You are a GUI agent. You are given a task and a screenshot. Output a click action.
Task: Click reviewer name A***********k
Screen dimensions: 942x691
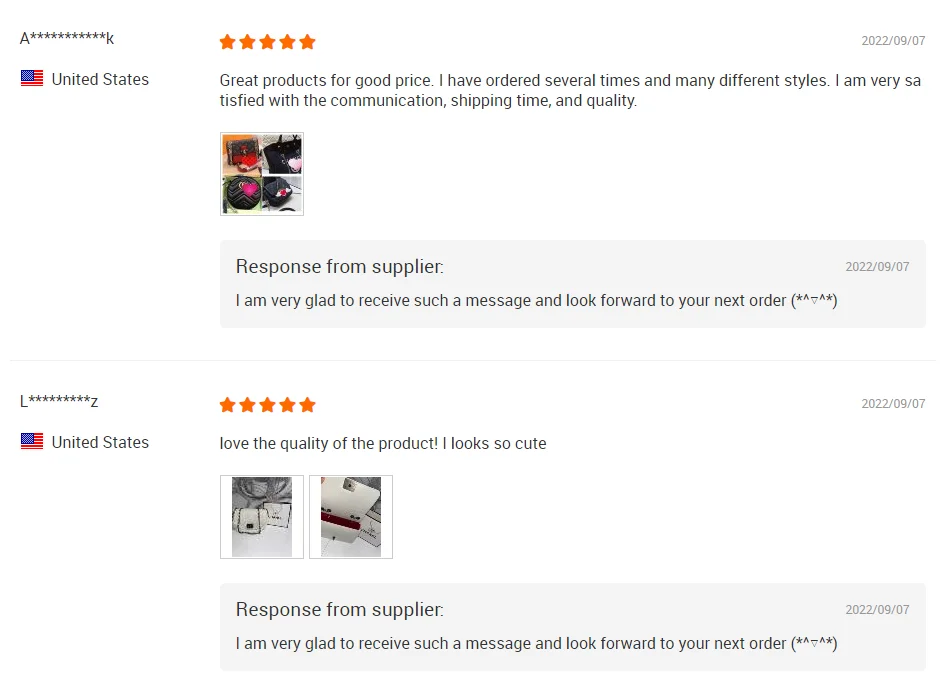(x=67, y=39)
